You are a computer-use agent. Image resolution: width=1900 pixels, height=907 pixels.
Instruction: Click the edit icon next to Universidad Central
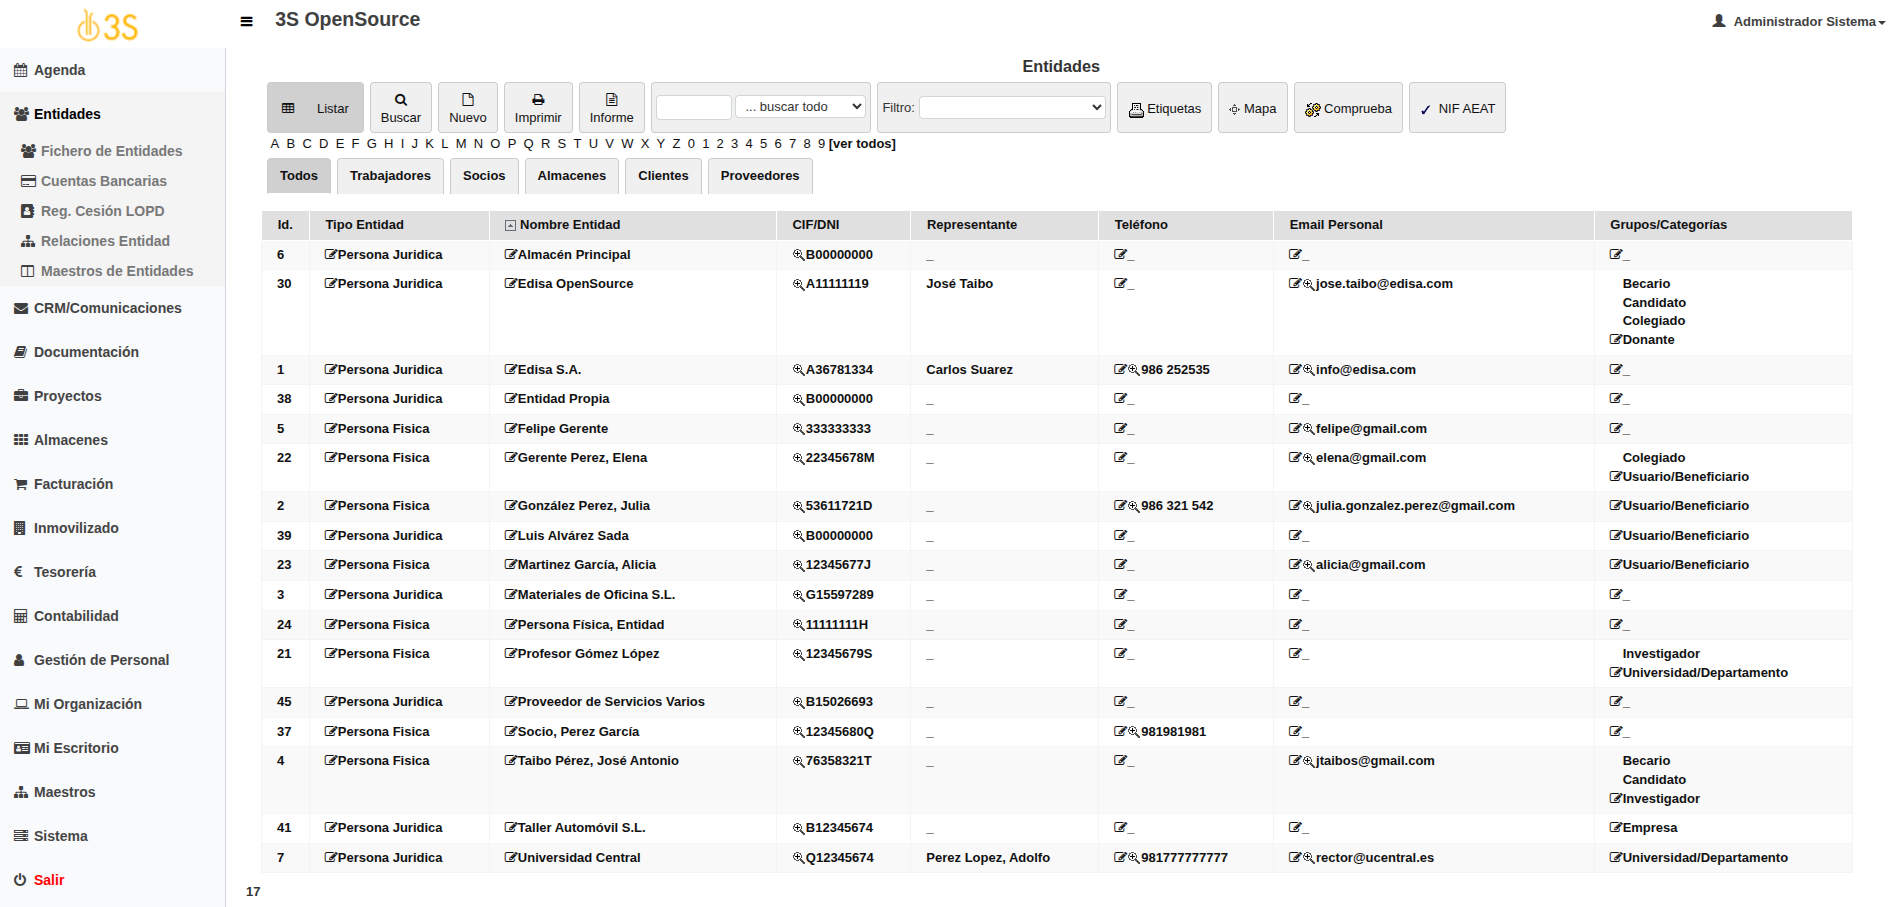510,858
